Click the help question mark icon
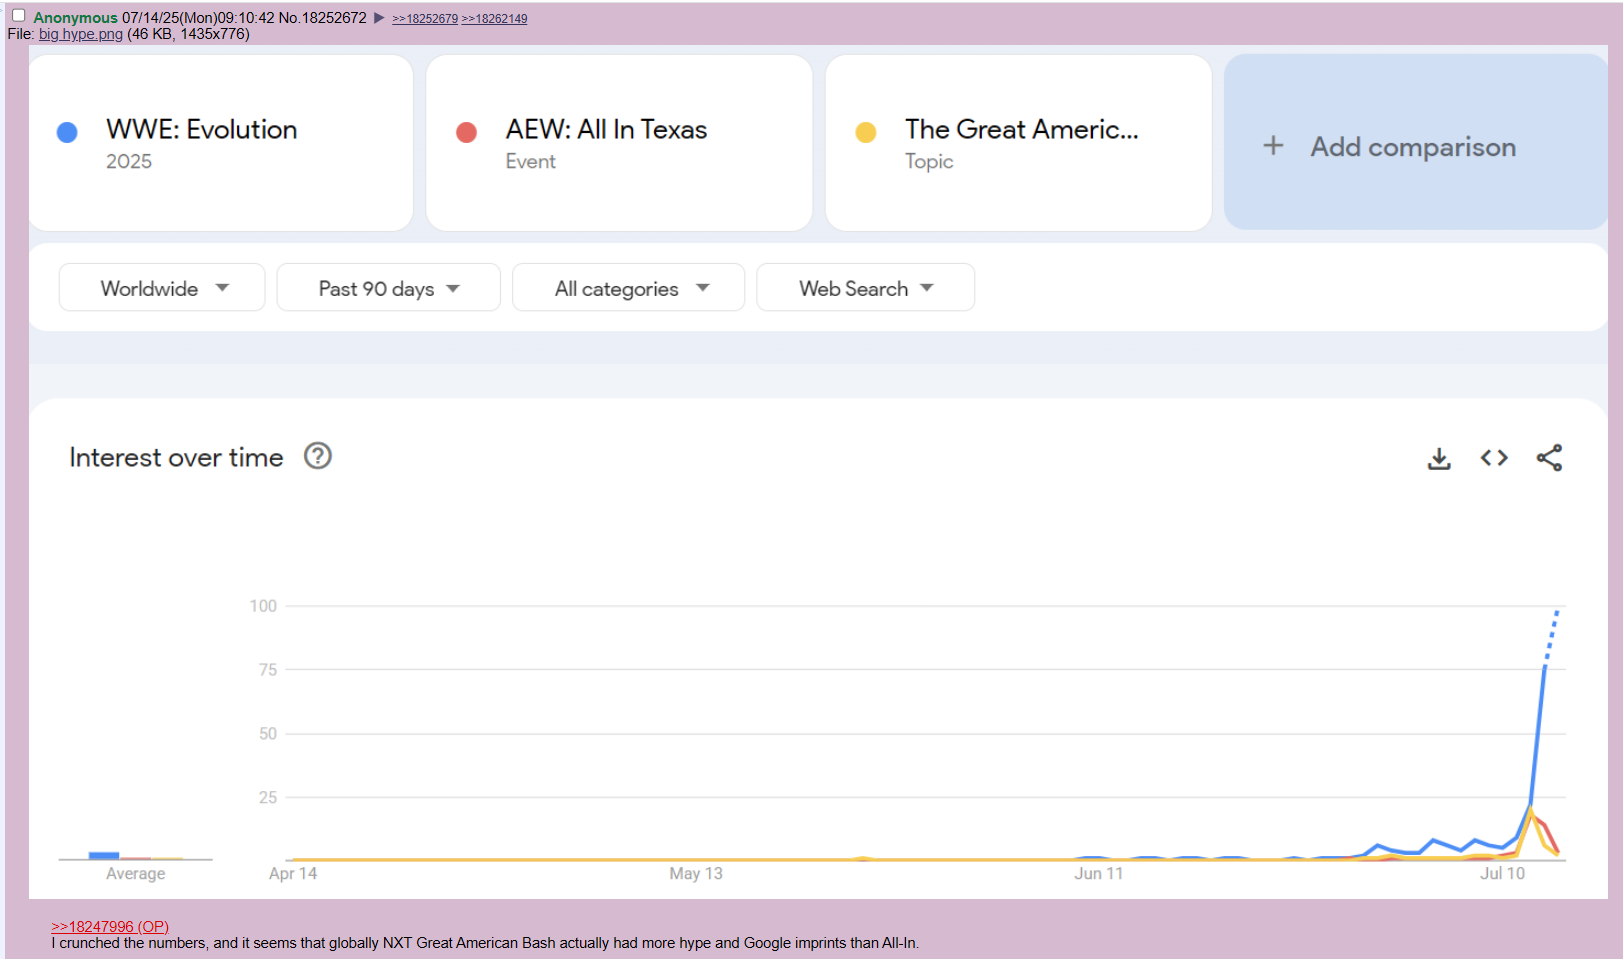This screenshot has width=1623, height=959. click(x=318, y=456)
